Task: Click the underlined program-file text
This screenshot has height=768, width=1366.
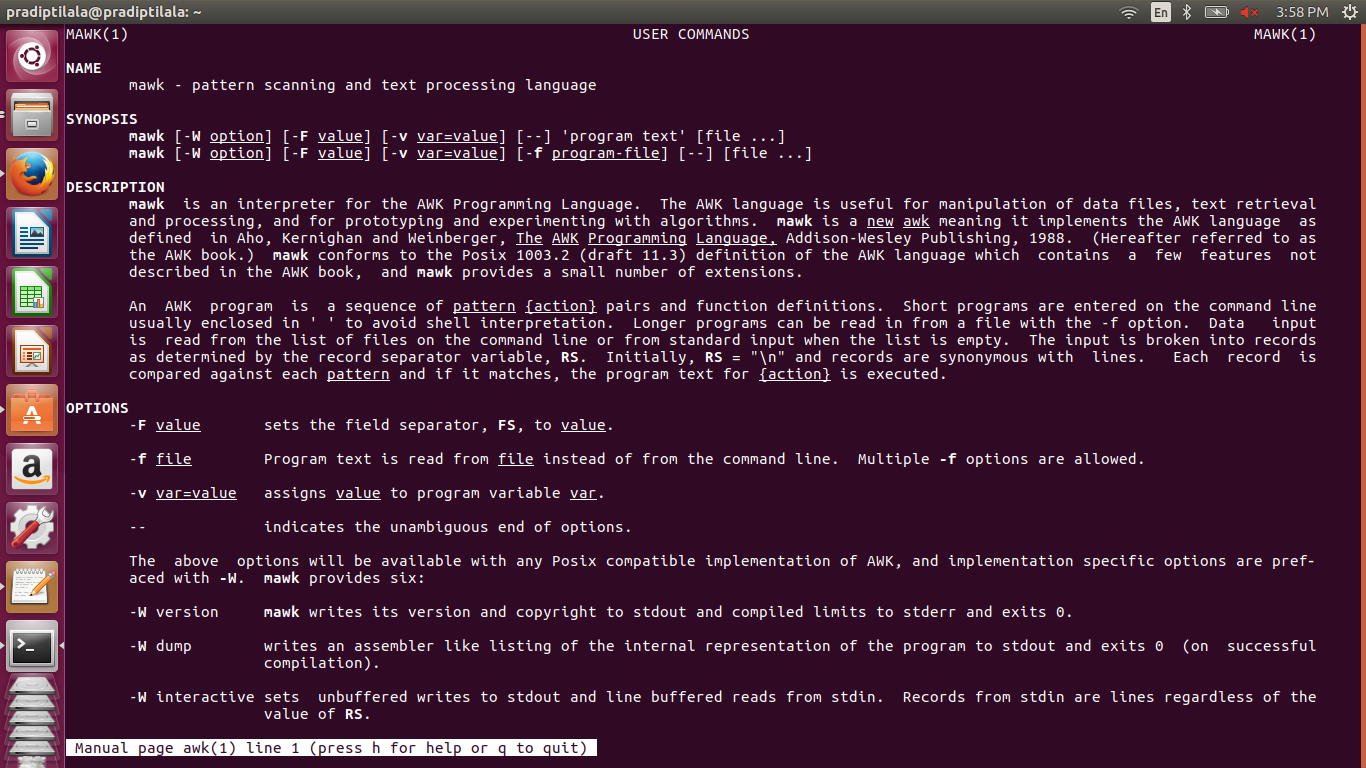Action: tap(606, 153)
